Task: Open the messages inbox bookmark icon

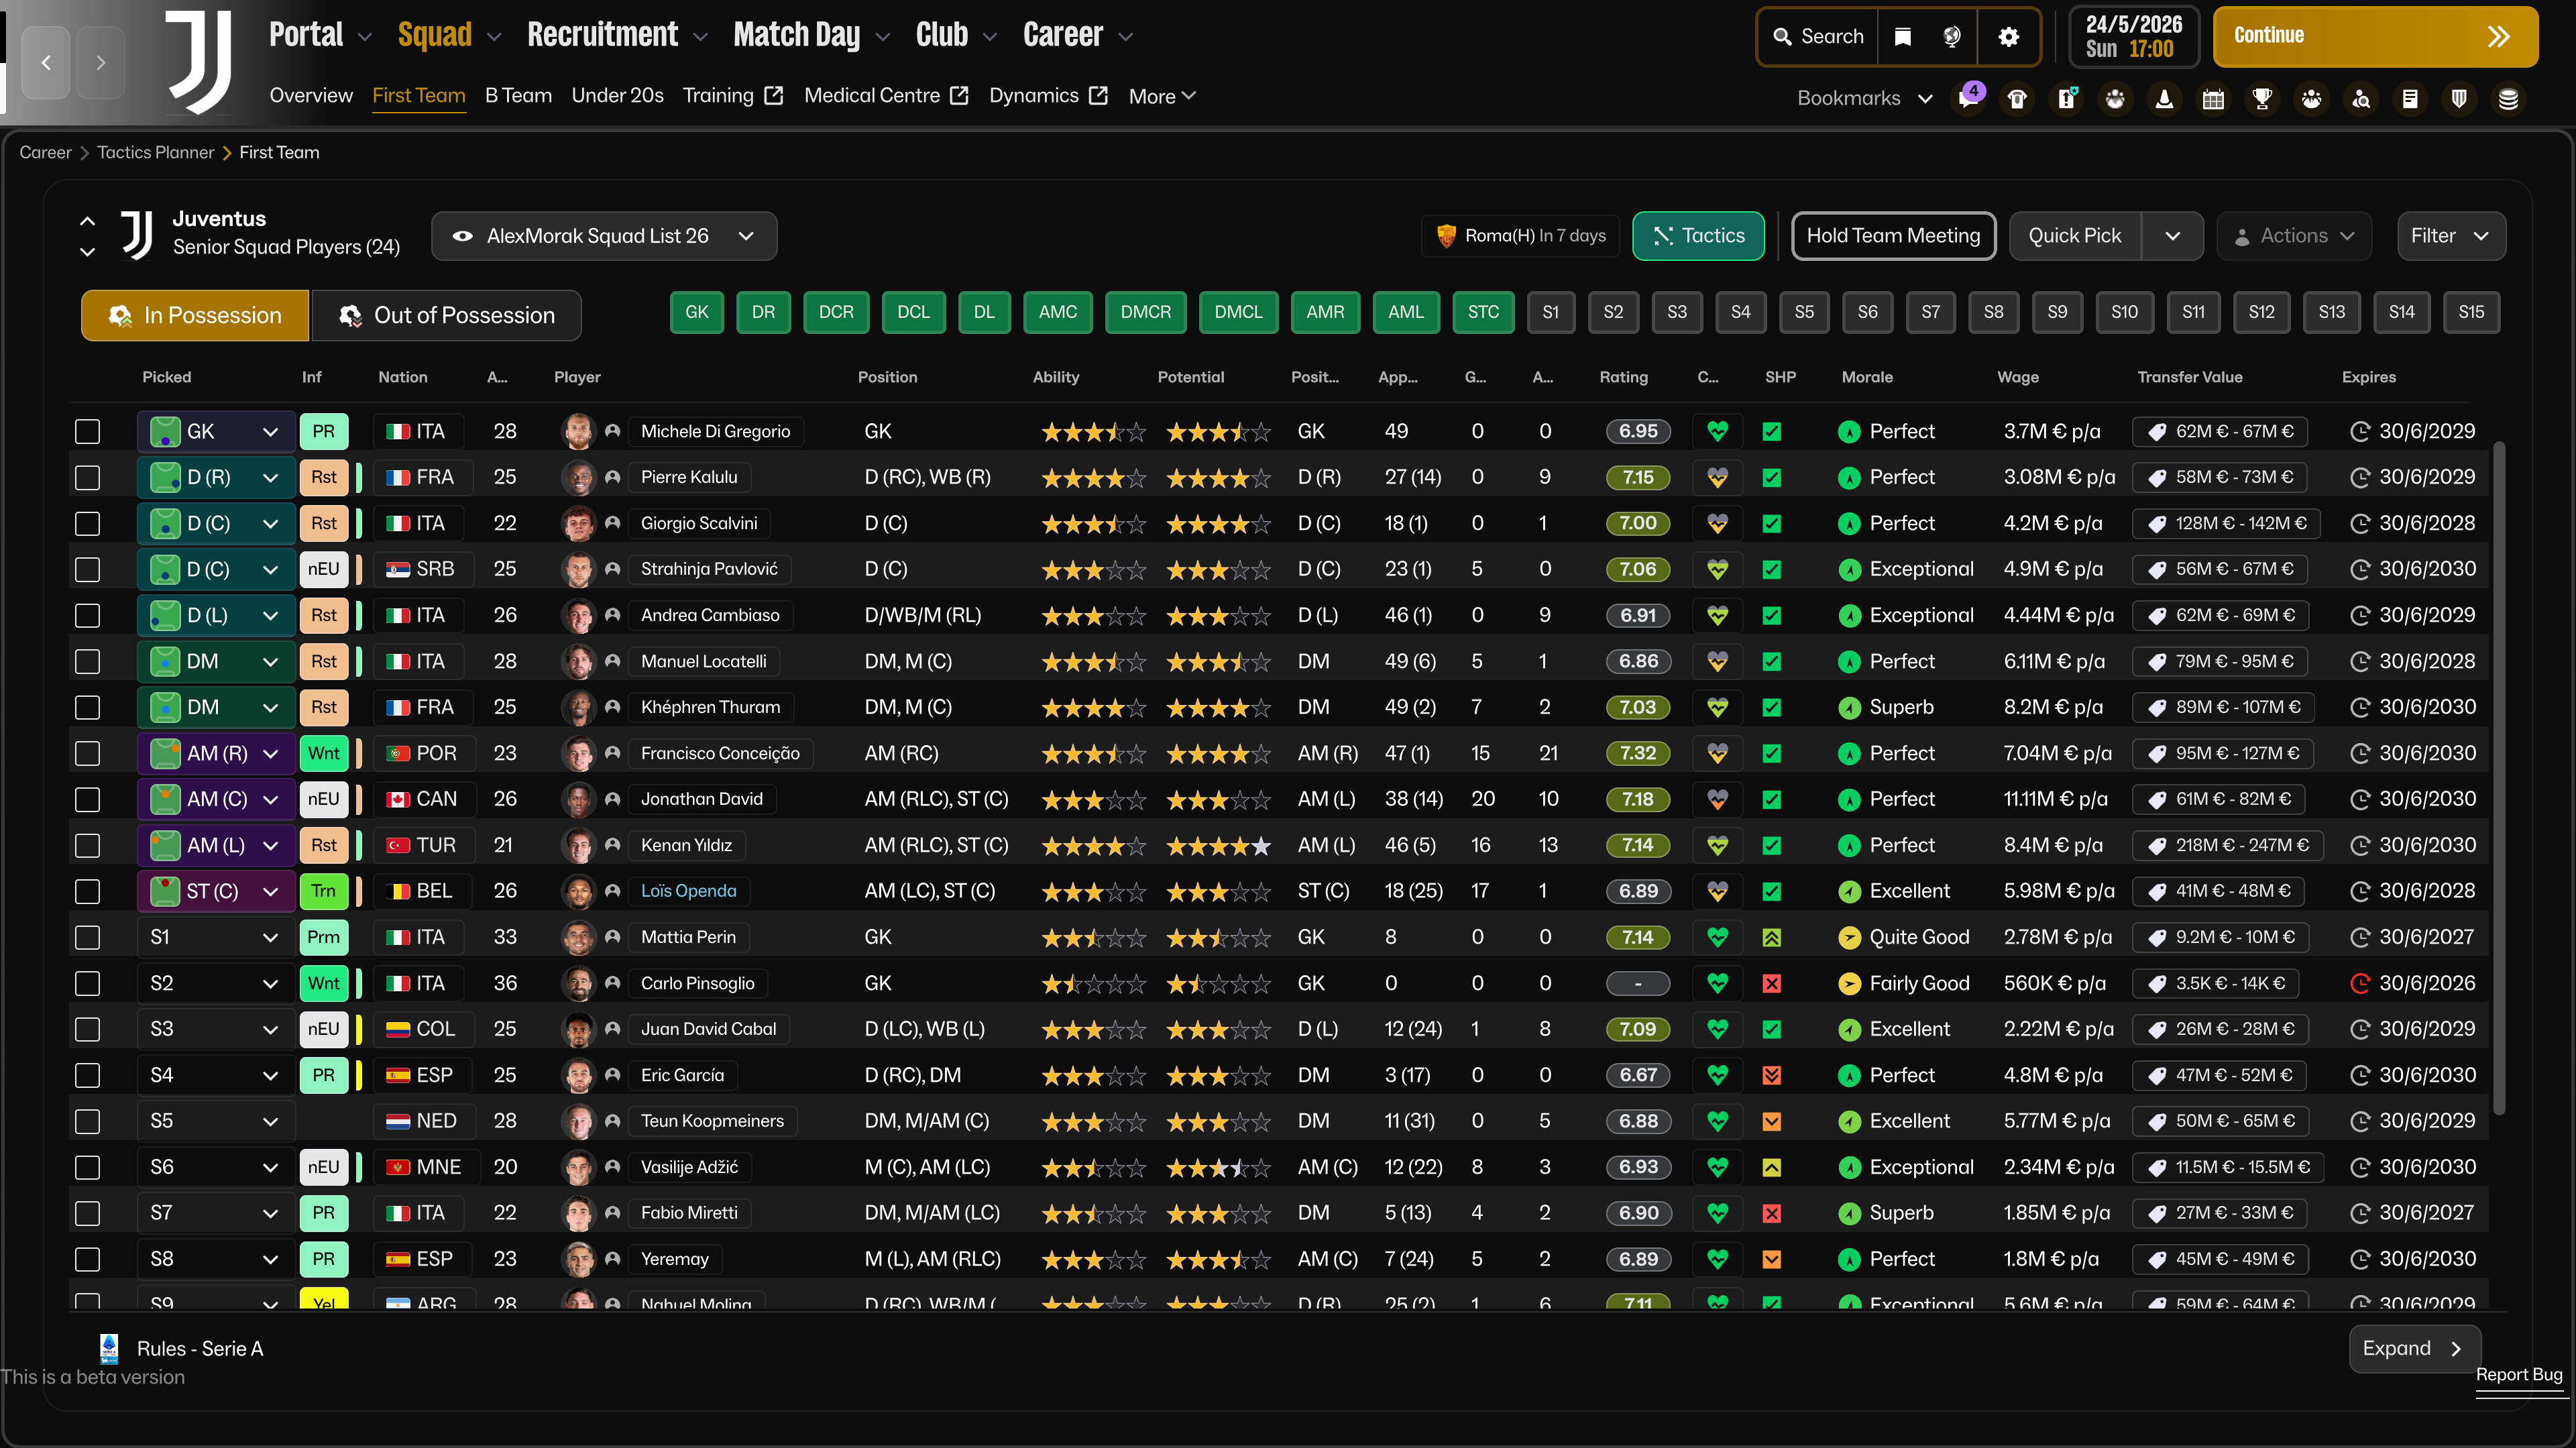Action: pyautogui.click(x=1968, y=99)
